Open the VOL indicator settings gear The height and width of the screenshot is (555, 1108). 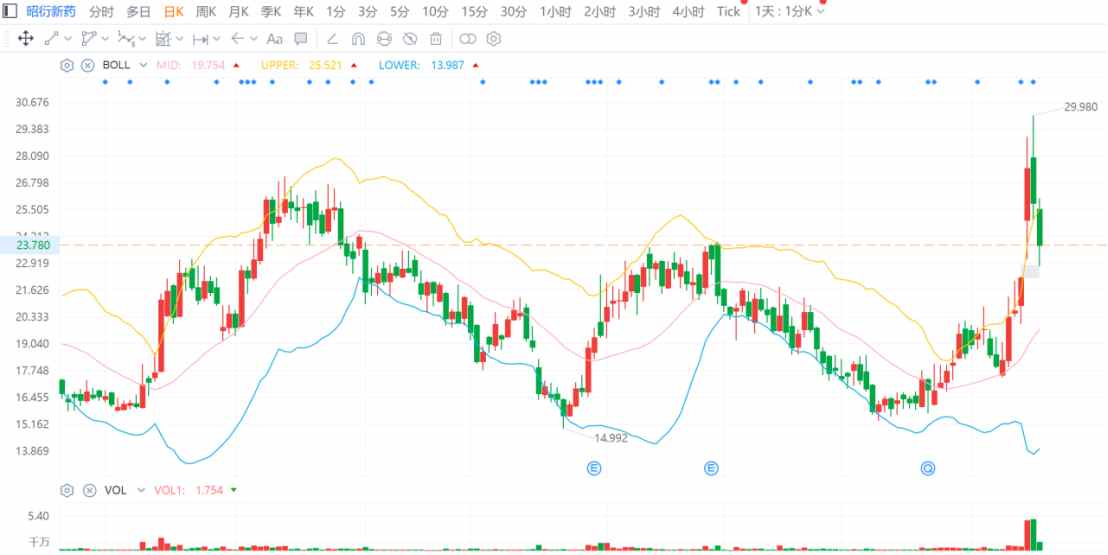(66, 490)
